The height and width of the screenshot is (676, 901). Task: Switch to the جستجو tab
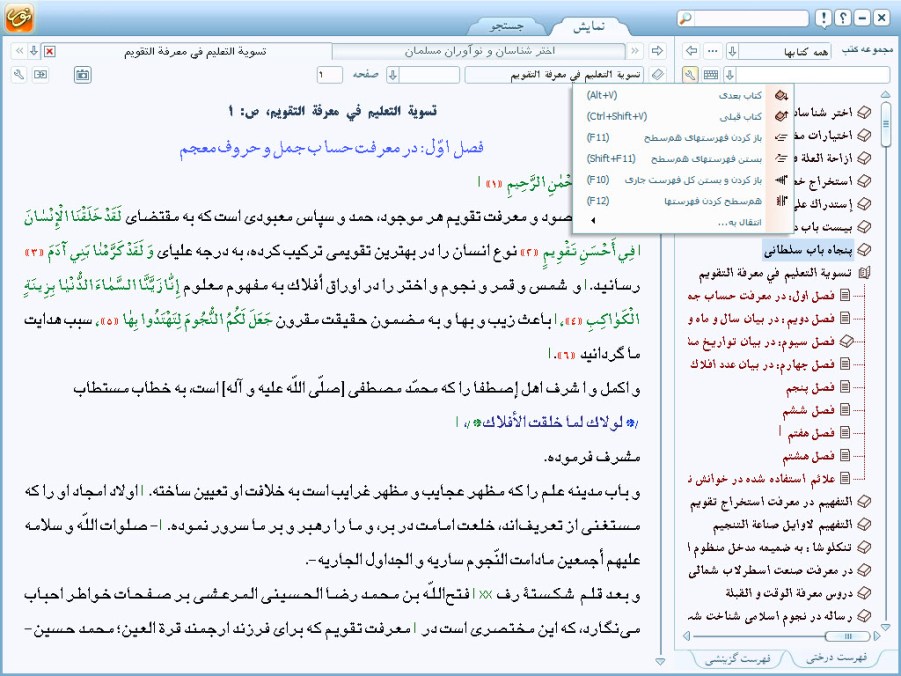[x=506, y=26]
